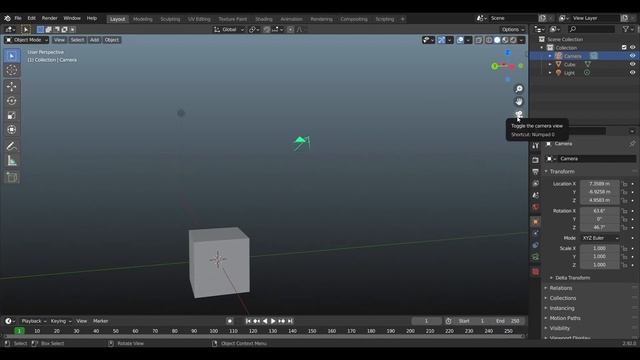Open Tool properties tab icon
Image resolution: width=640 pixels, height=360 pixels.
pos(536,146)
